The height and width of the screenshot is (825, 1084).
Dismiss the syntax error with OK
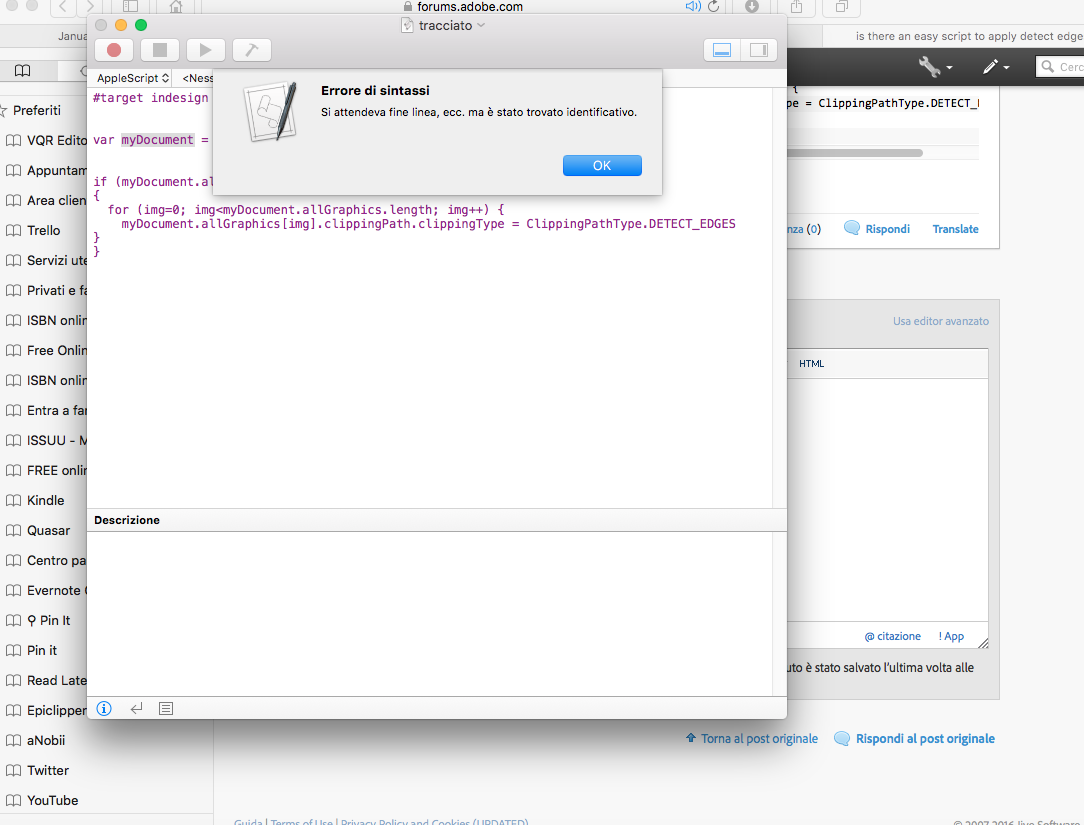coord(602,165)
